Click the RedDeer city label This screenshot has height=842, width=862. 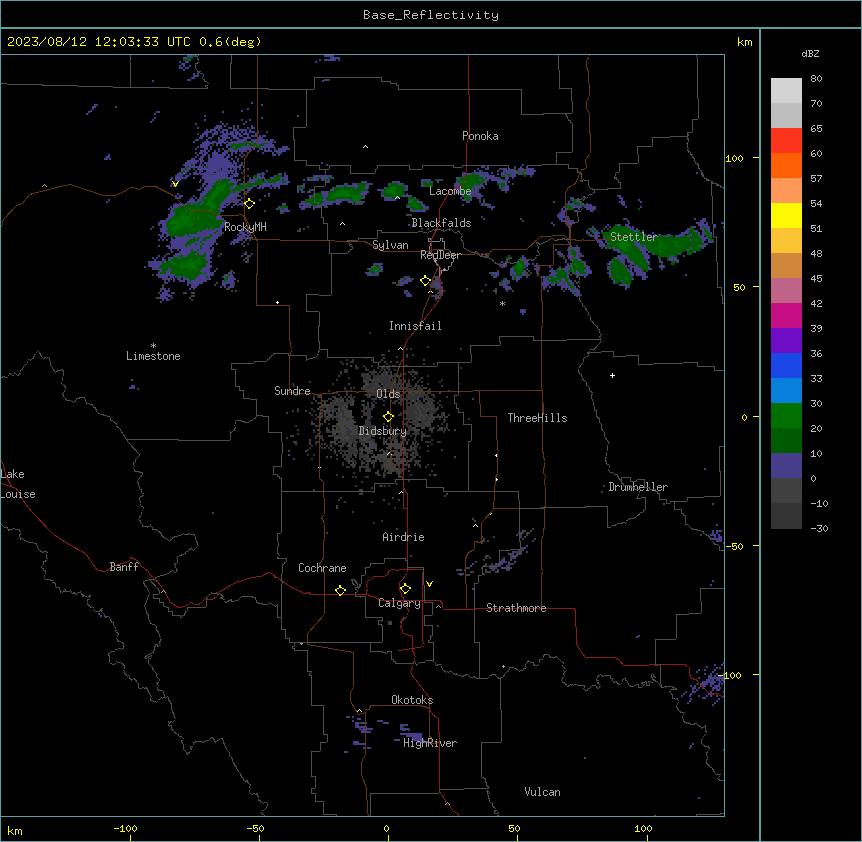click(440, 255)
